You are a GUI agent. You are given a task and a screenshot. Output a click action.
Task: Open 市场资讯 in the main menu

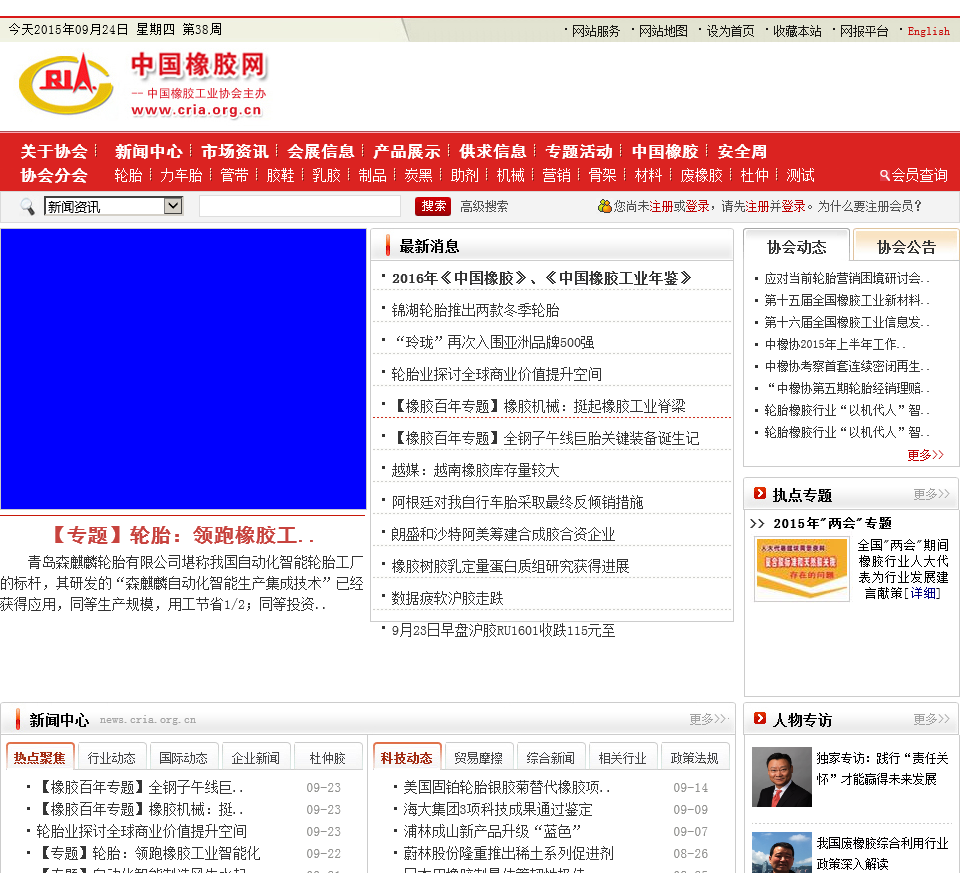point(235,151)
